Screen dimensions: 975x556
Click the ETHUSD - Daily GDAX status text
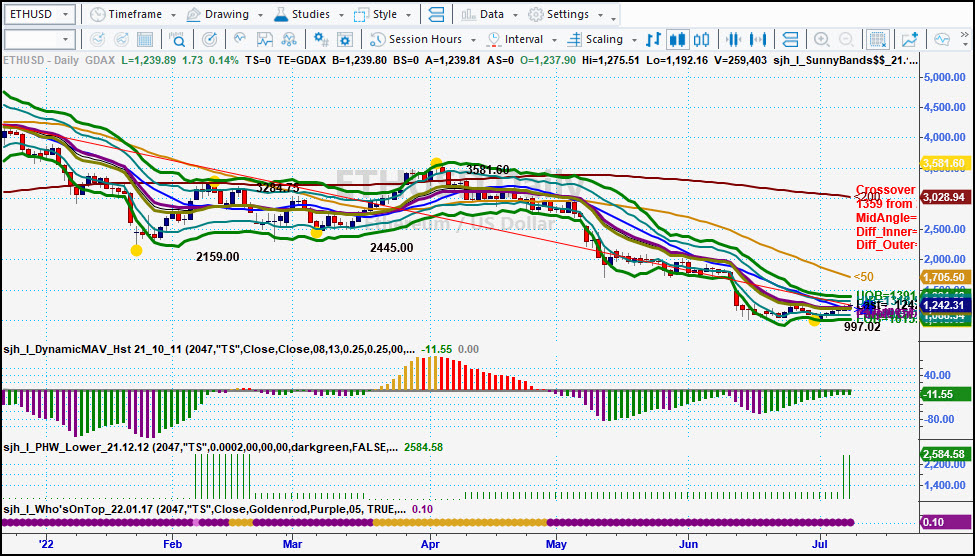click(x=57, y=60)
